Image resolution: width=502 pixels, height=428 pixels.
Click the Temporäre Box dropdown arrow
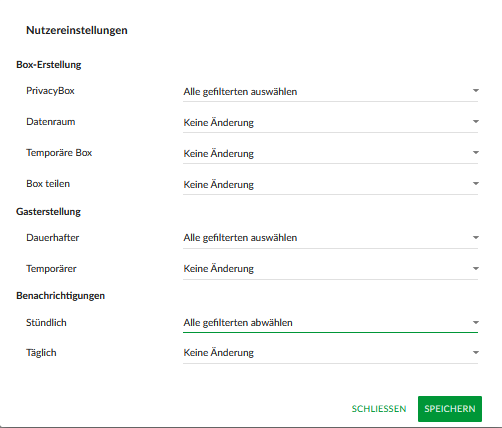tap(476, 153)
